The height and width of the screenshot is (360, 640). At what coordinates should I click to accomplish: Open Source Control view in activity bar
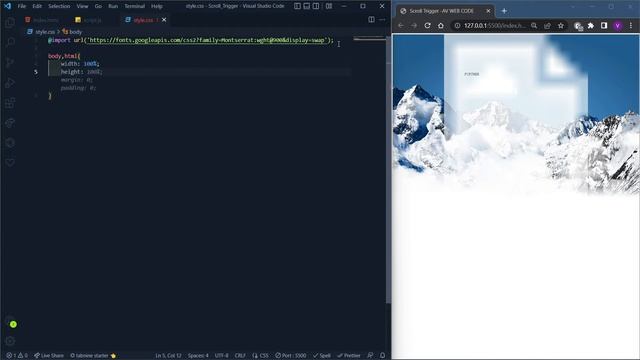[x=10, y=62]
